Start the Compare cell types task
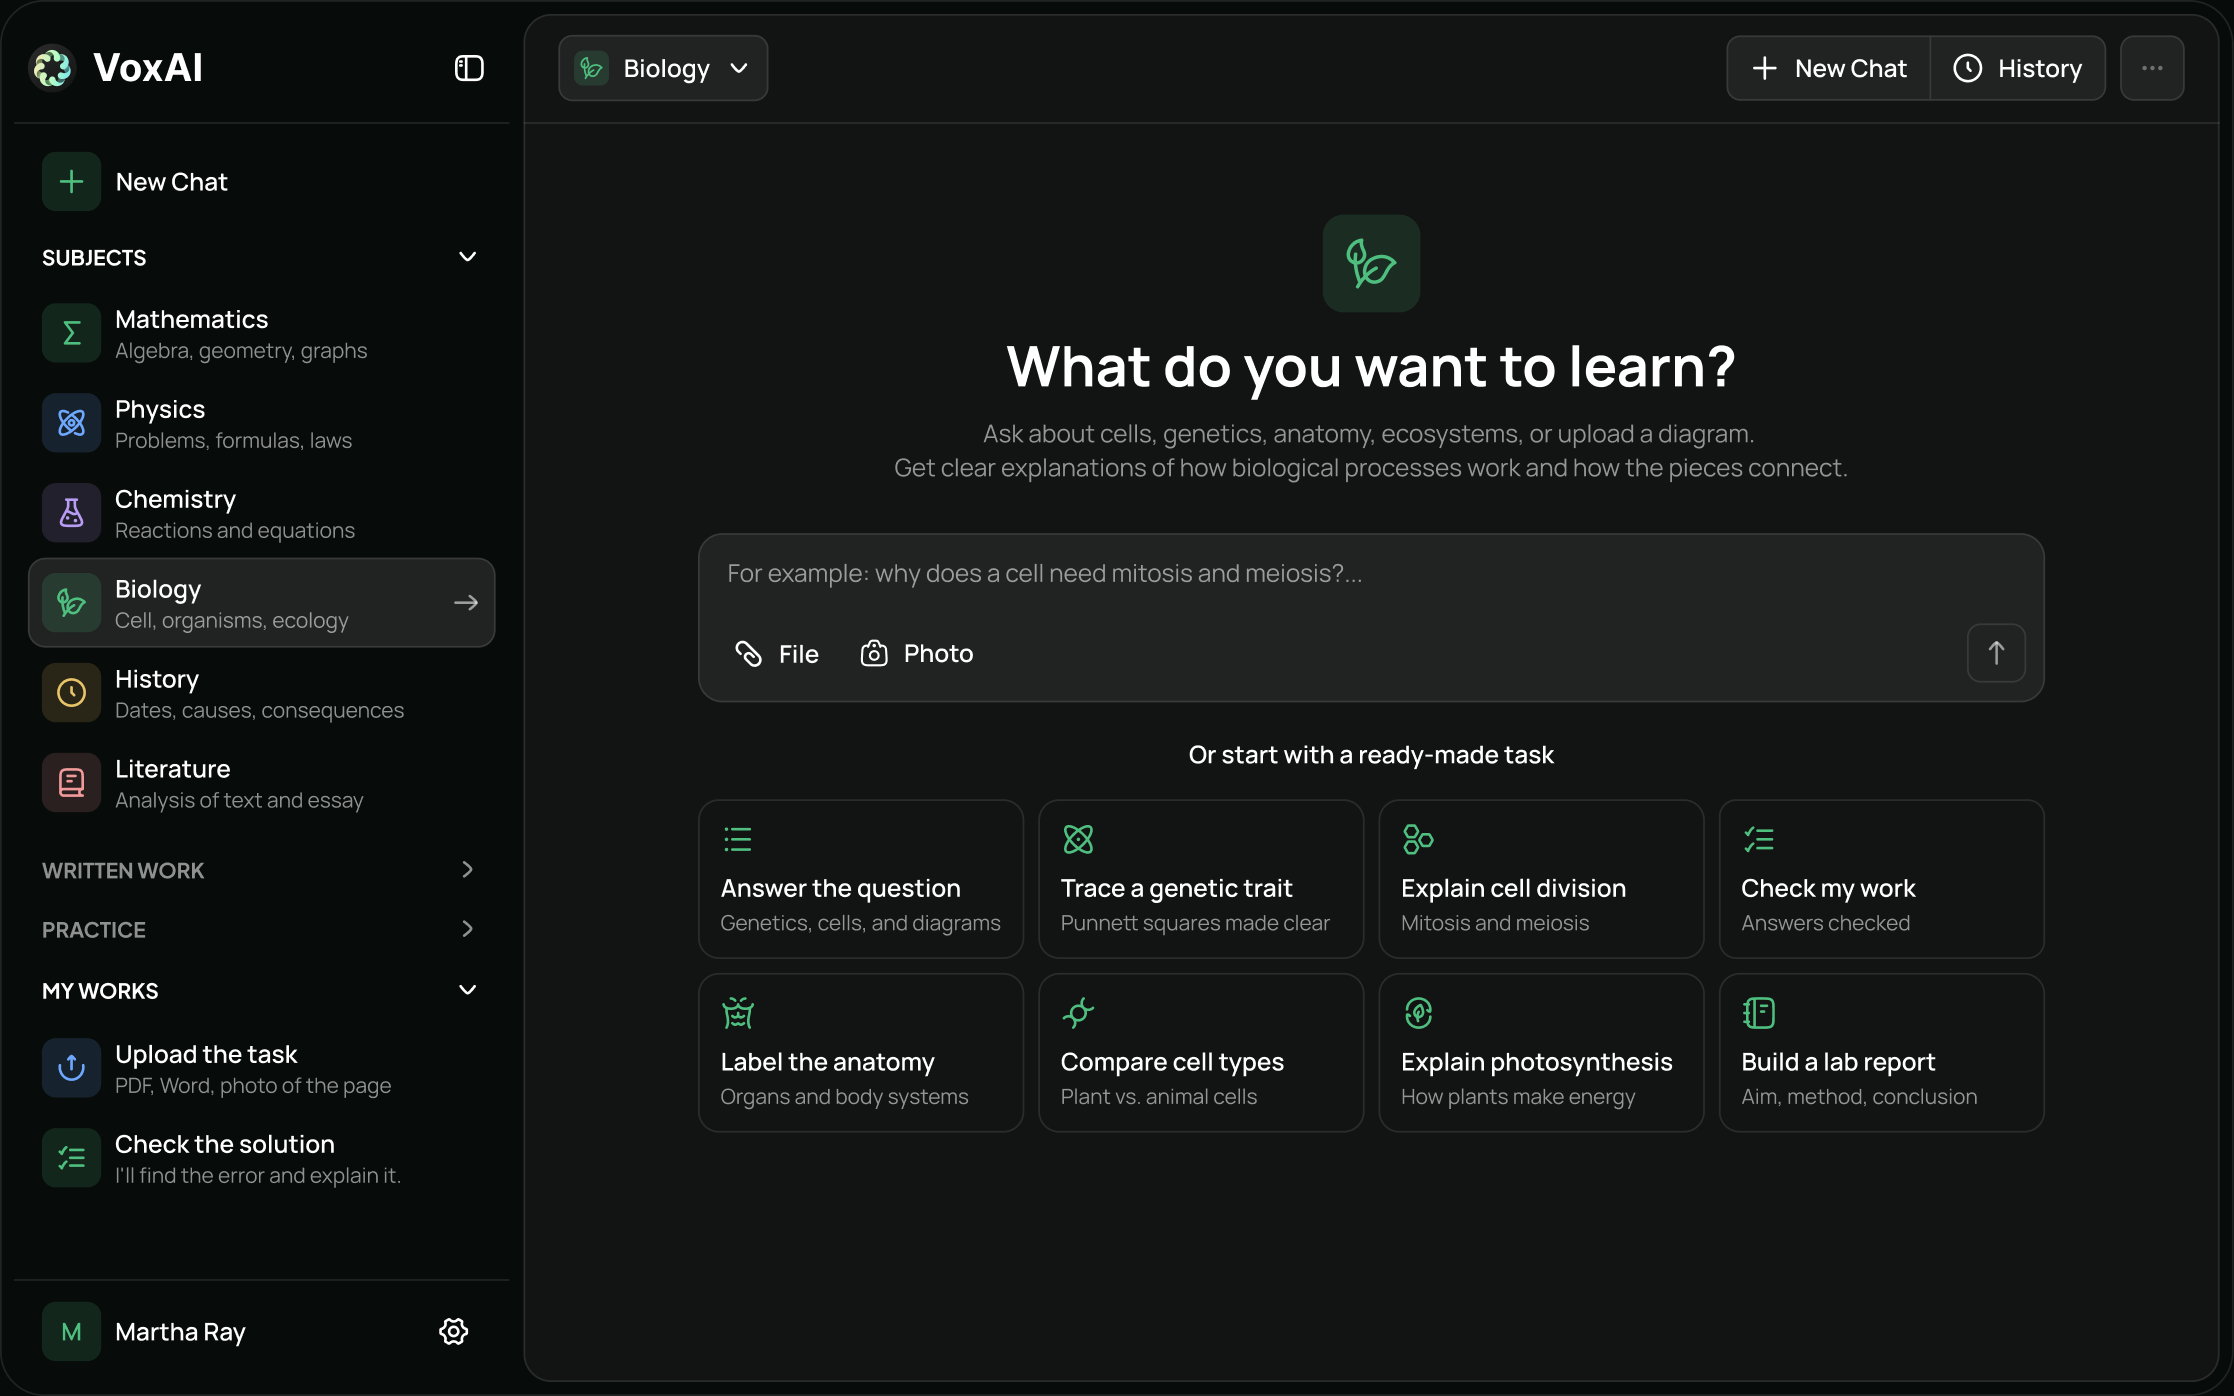Image resolution: width=2234 pixels, height=1396 pixels. click(1201, 1053)
